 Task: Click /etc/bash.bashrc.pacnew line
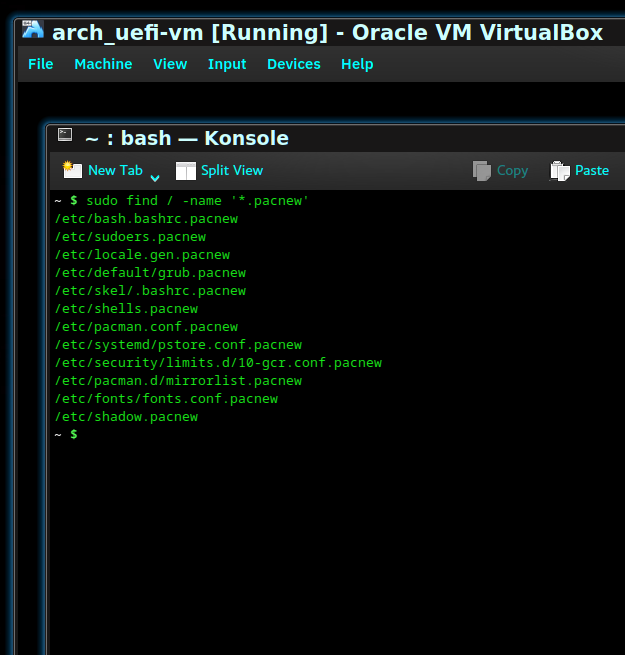[147, 219]
